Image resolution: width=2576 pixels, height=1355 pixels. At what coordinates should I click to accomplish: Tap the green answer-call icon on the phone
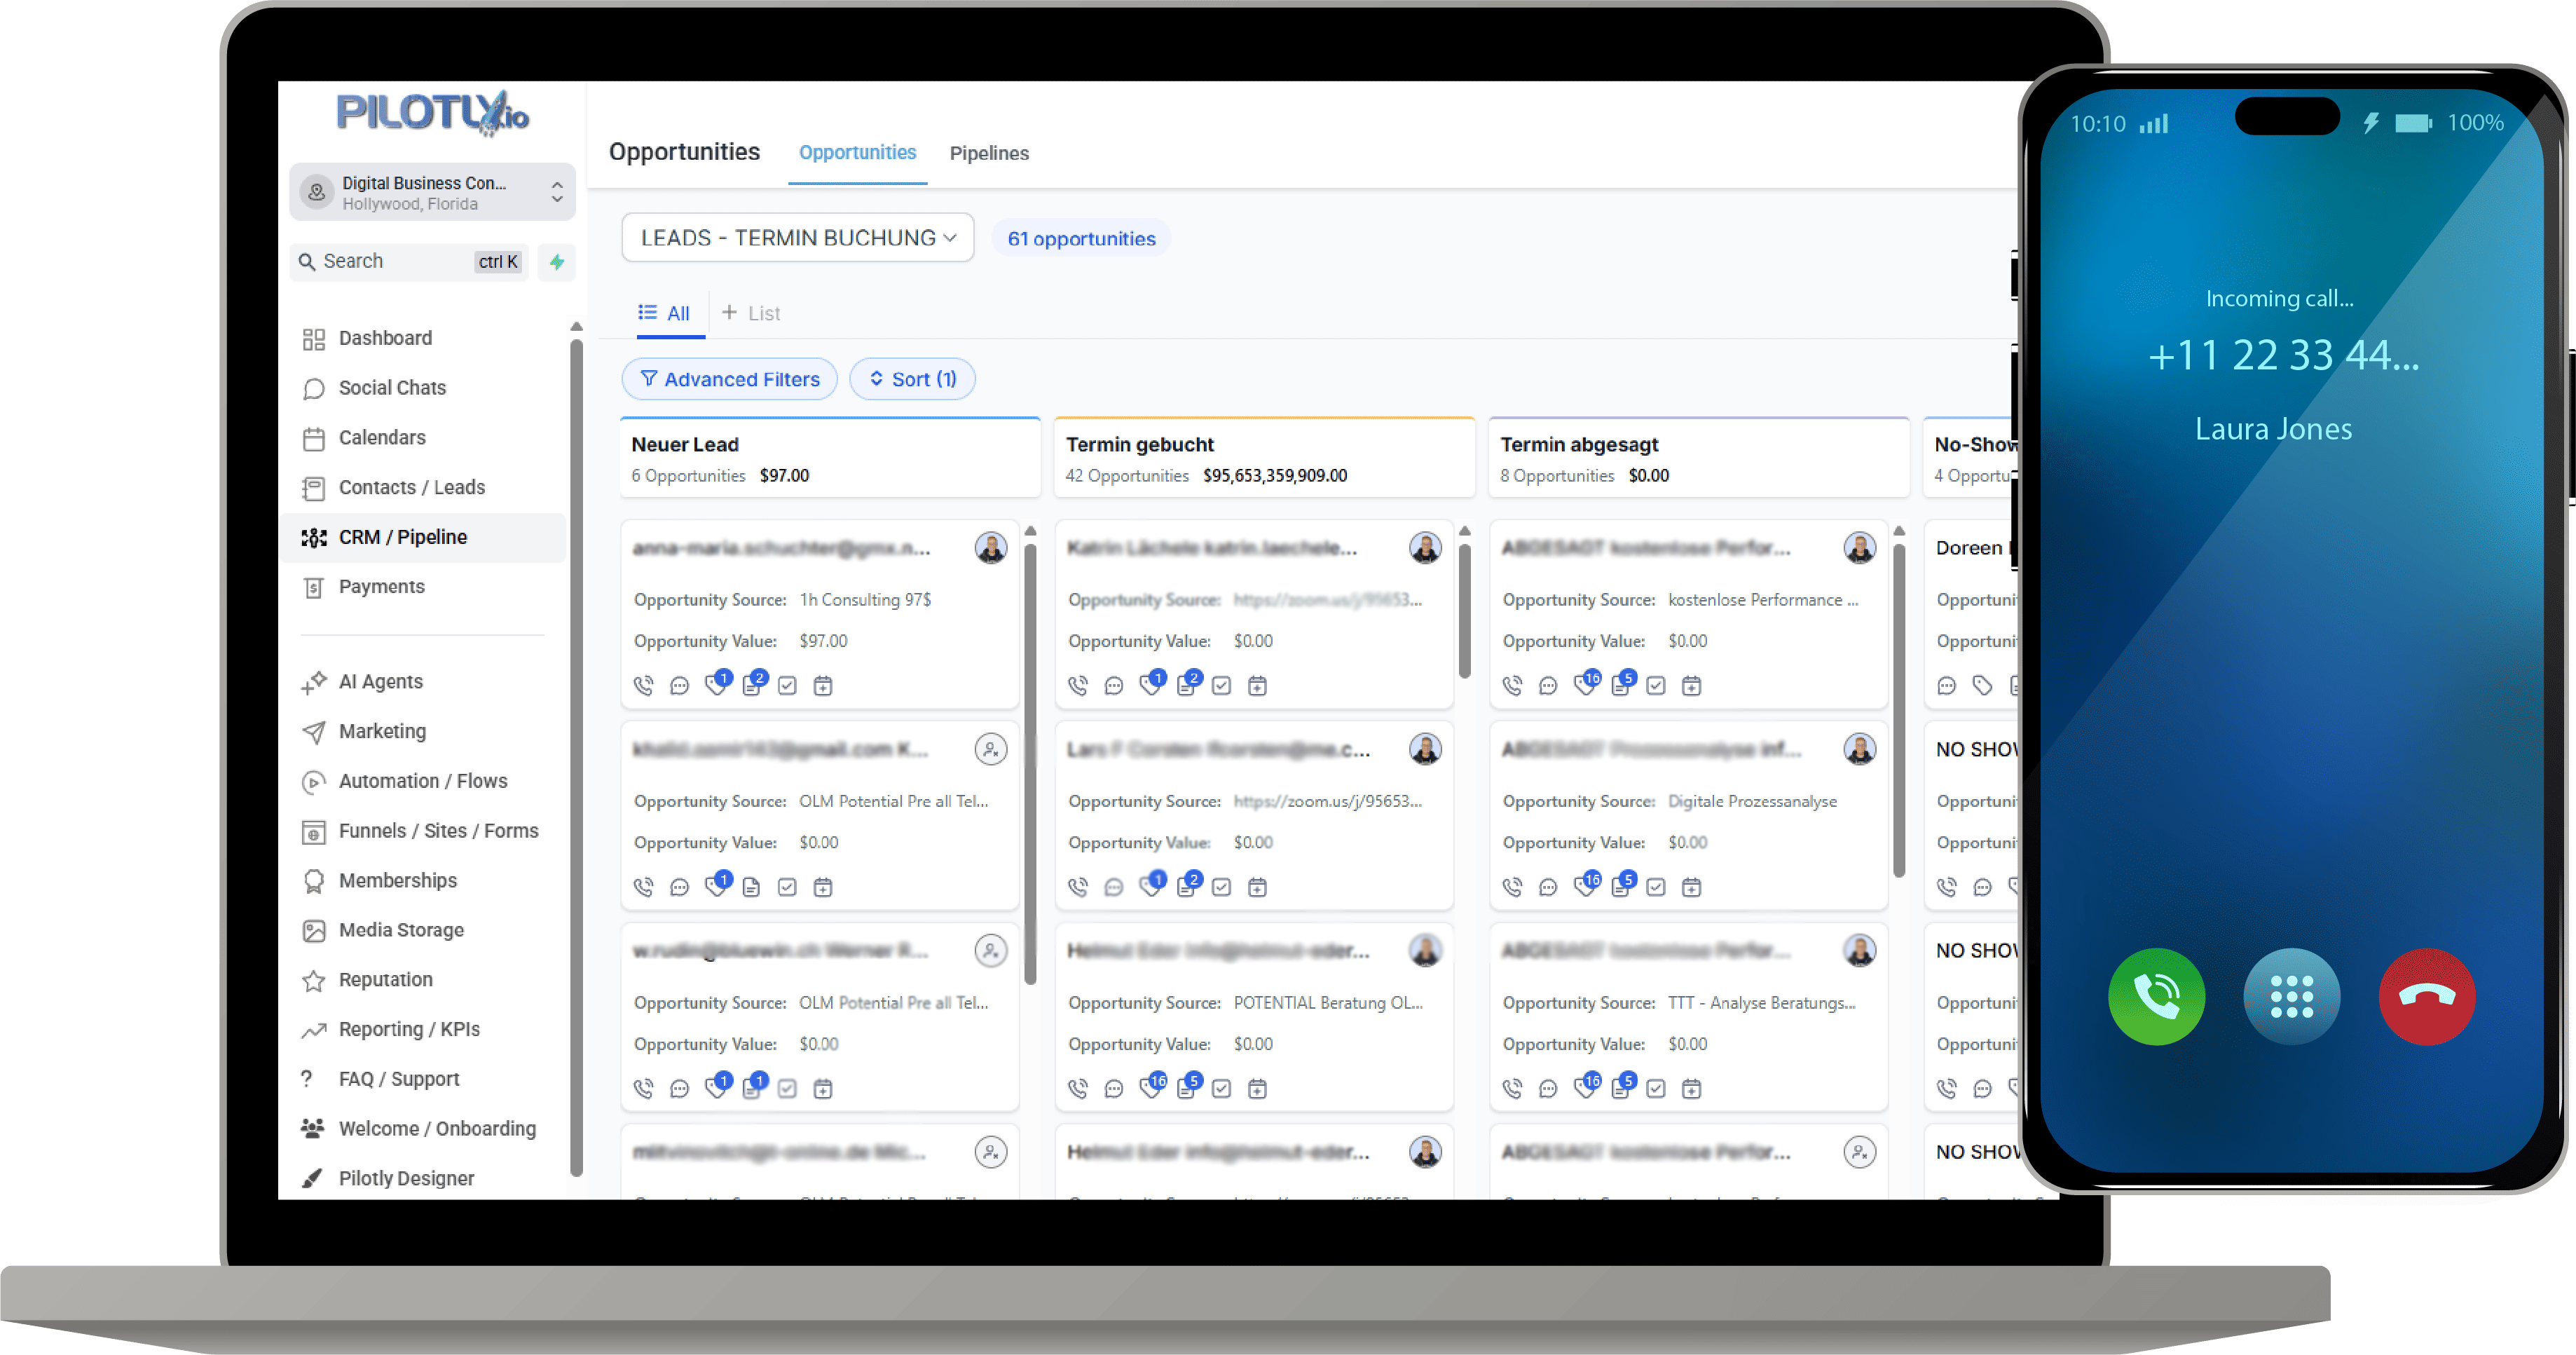pyautogui.click(x=2156, y=996)
